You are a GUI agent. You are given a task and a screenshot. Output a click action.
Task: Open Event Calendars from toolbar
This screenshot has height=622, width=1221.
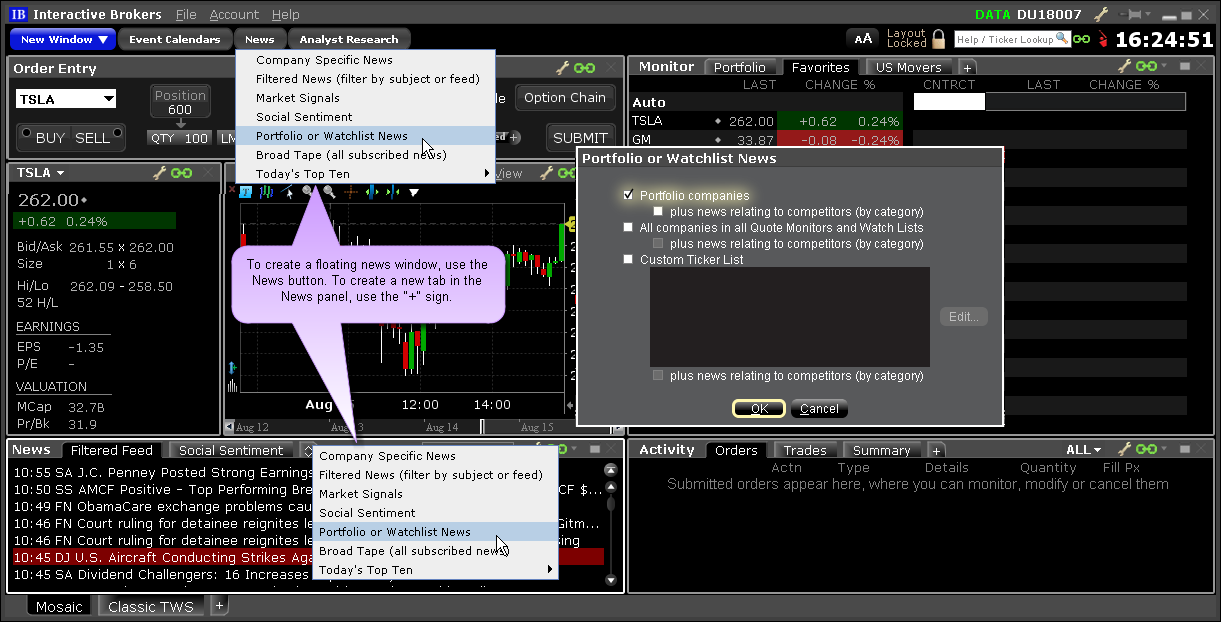coord(175,40)
